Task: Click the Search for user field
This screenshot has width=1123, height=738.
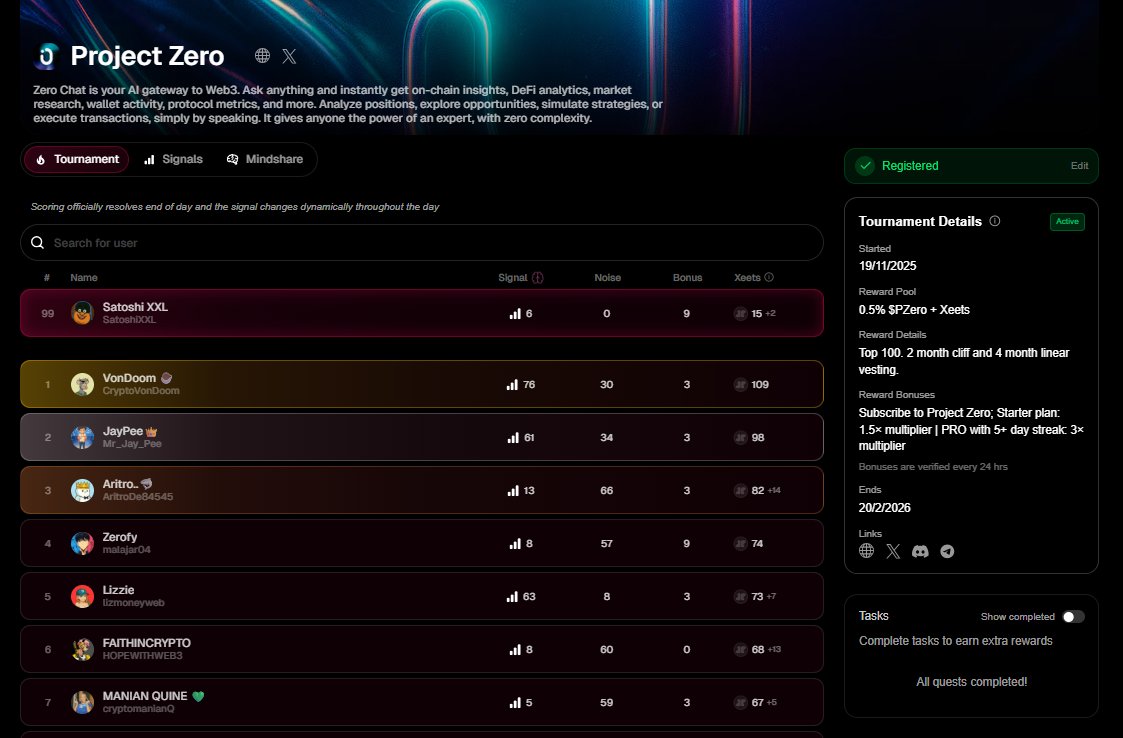Action: [422, 243]
